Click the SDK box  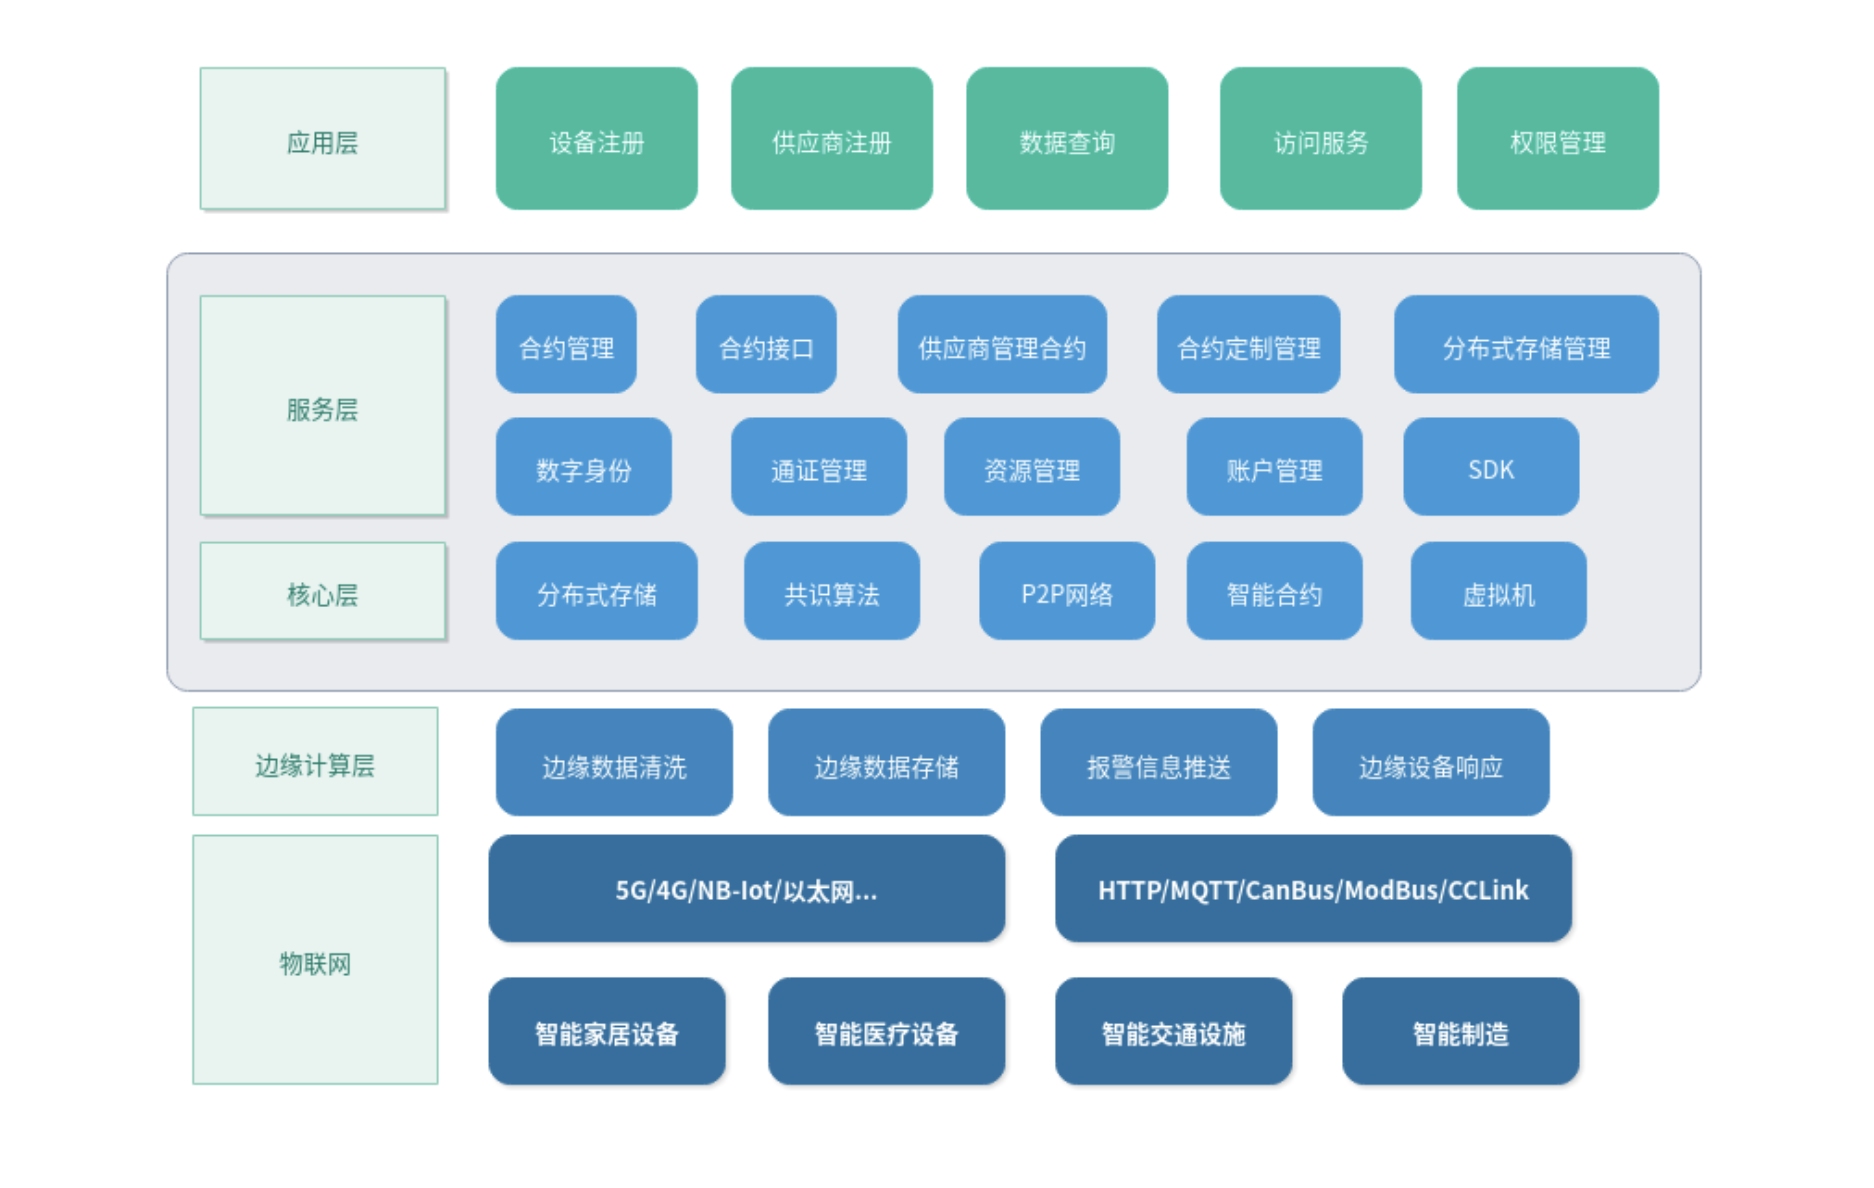pyautogui.click(x=1491, y=467)
